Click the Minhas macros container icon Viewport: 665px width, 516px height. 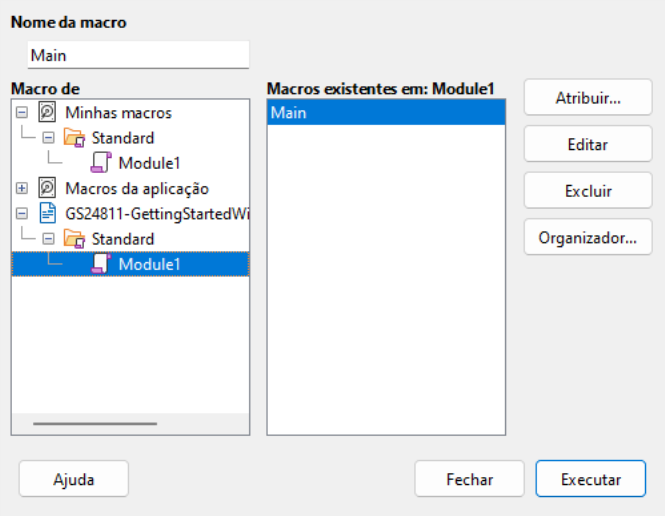(x=47, y=112)
